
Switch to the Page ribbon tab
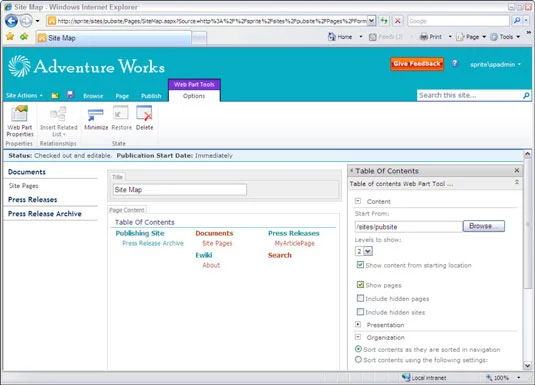[122, 96]
